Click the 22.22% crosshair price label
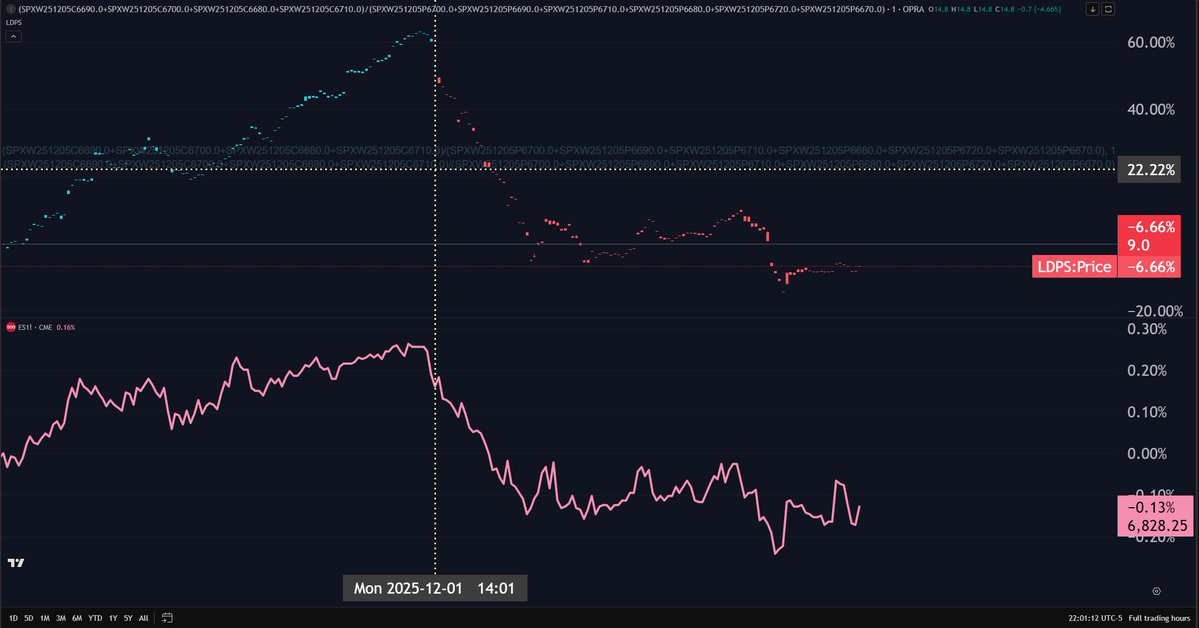 [1150, 170]
